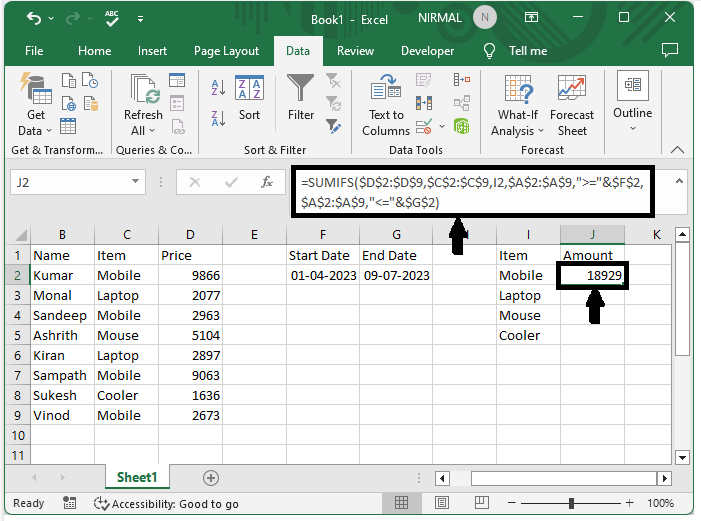
Task: Open the File menu
Action: coord(34,51)
